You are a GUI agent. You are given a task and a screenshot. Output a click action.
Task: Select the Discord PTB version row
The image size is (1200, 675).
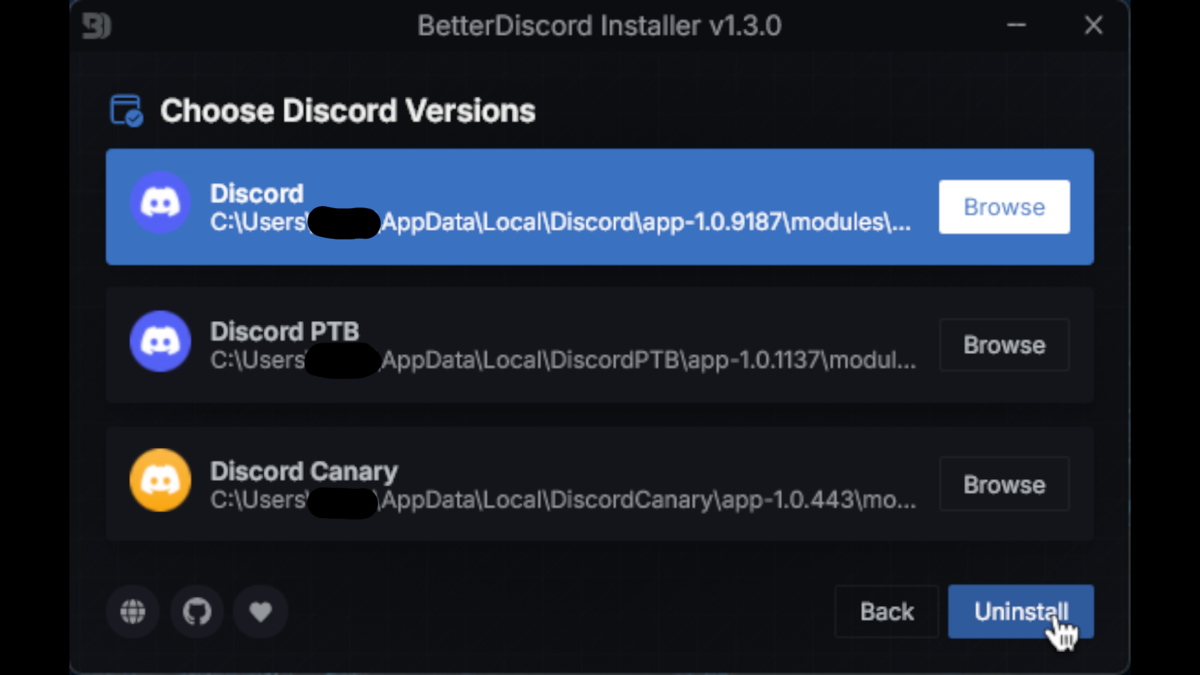(x=599, y=345)
